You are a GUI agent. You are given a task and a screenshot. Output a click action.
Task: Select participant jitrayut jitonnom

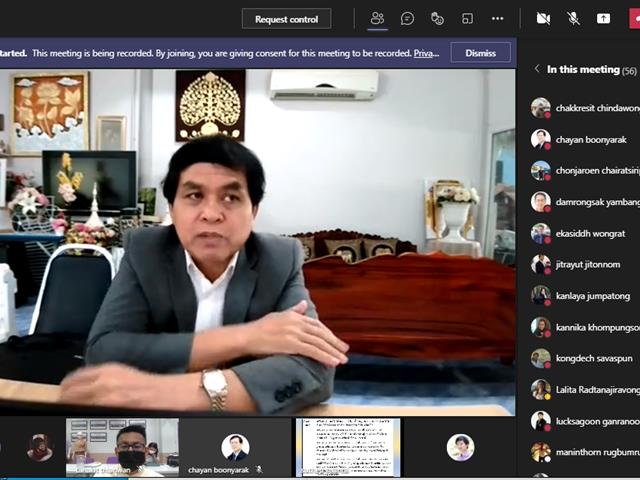click(584, 264)
